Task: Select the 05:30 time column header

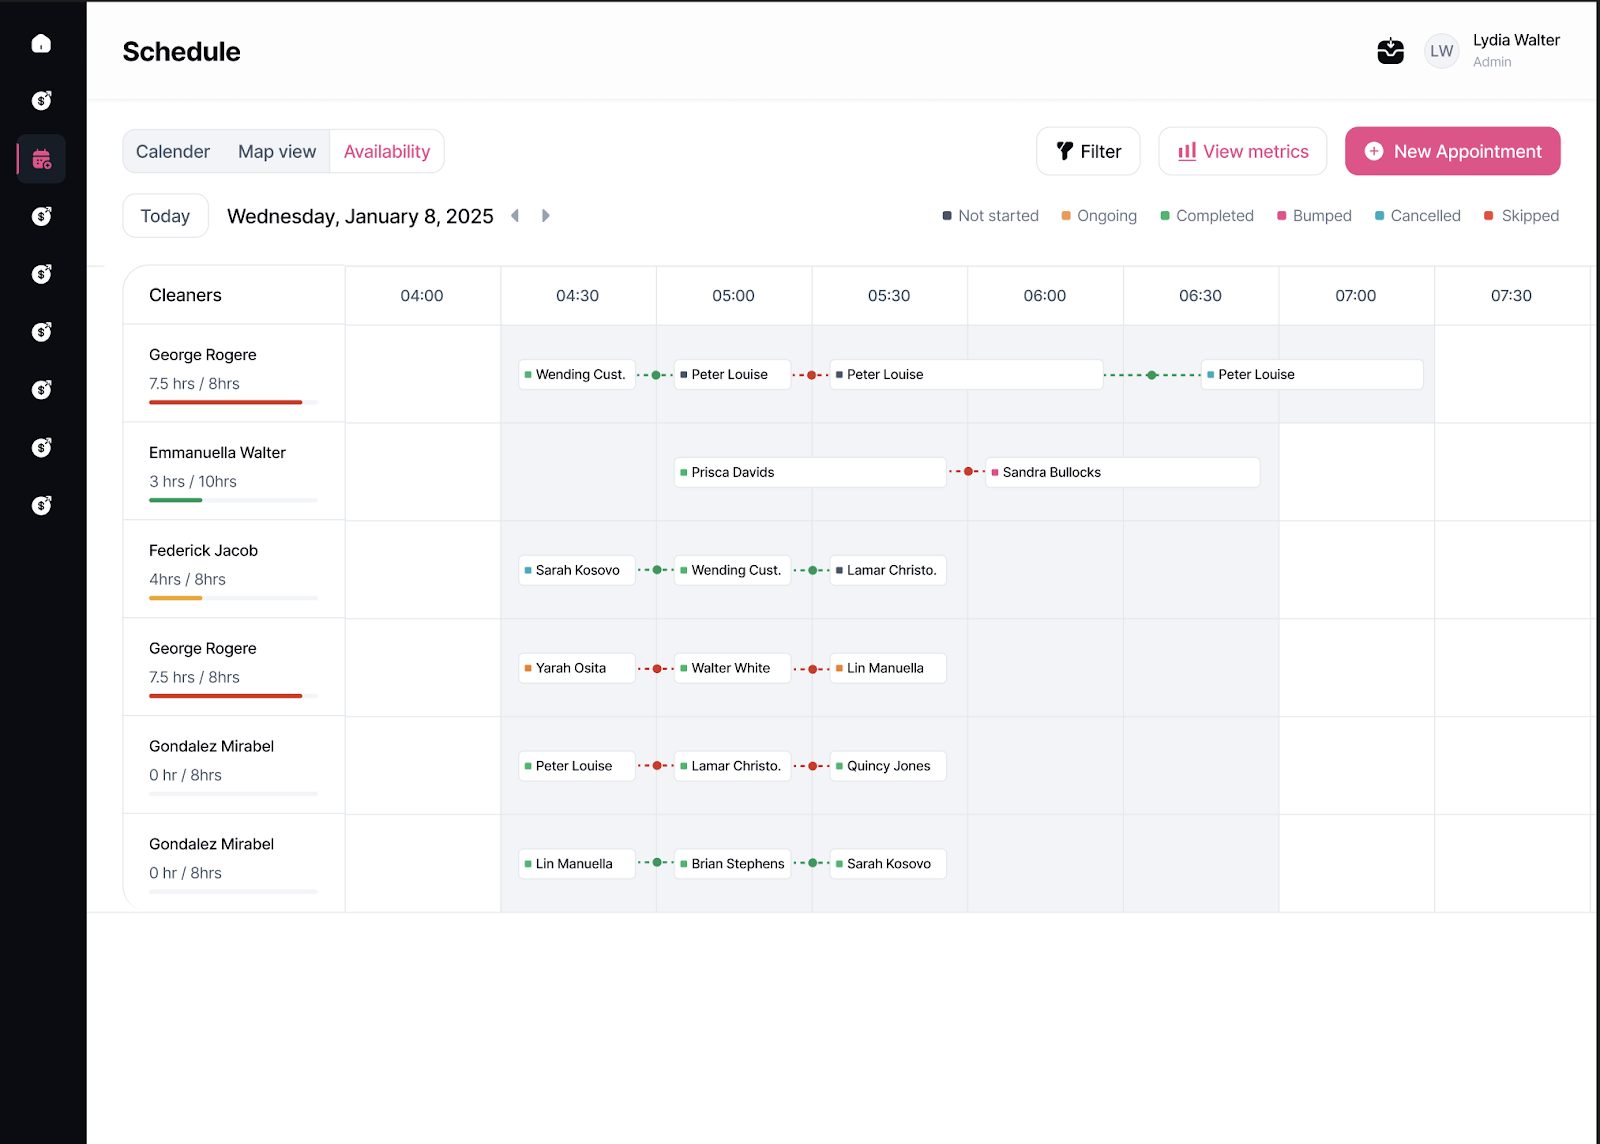Action: [x=889, y=296]
